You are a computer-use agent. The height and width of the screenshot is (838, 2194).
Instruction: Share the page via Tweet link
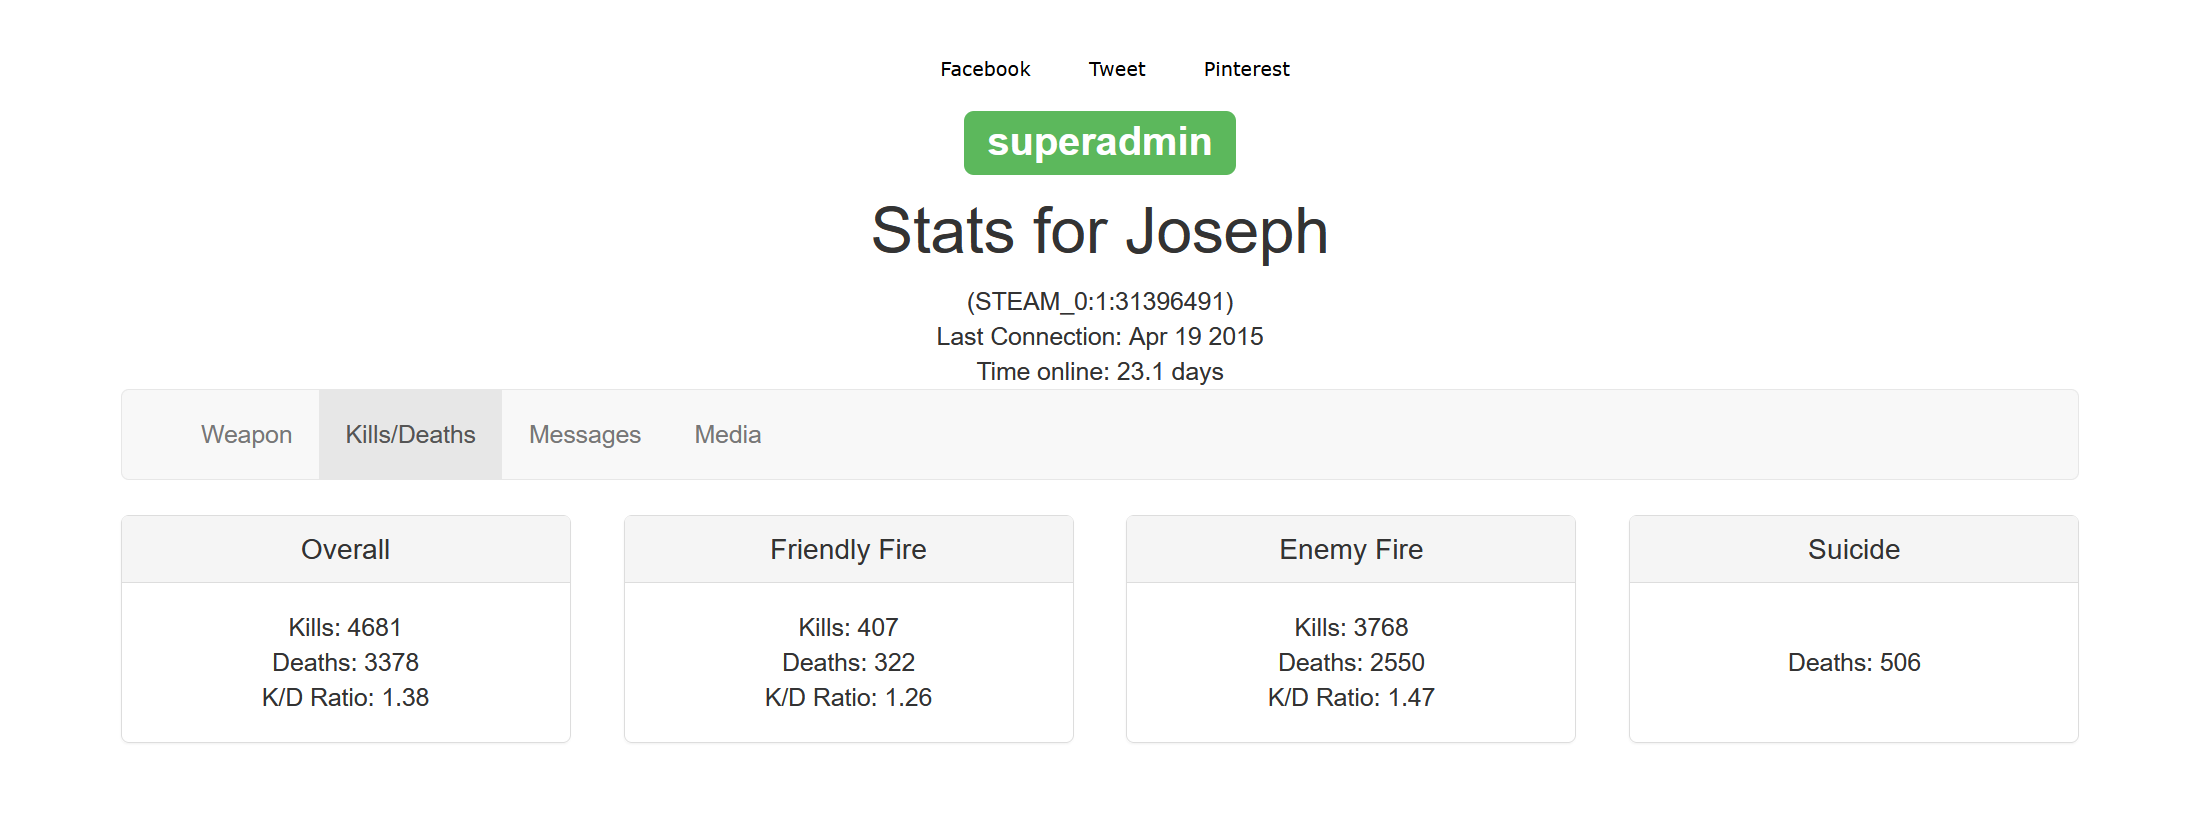click(x=1116, y=69)
